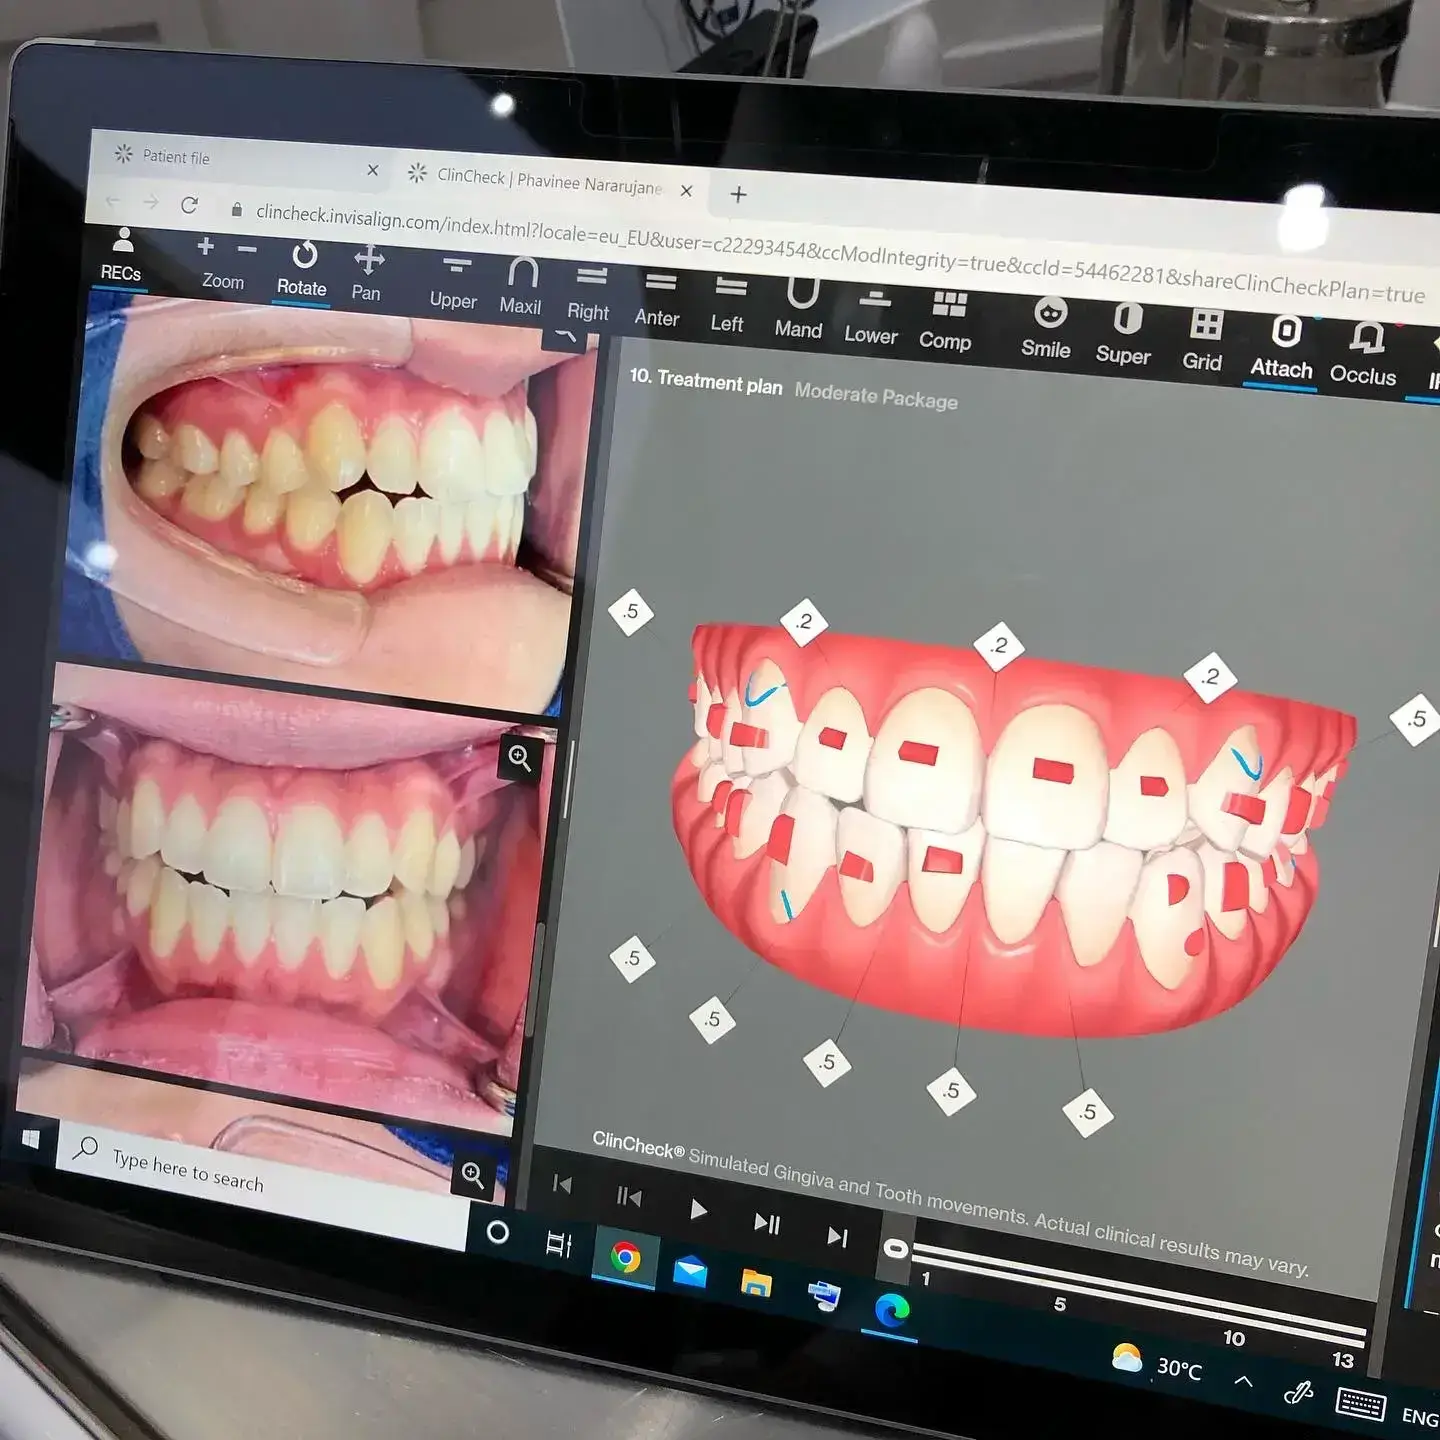Show hidden system tray icons
The width and height of the screenshot is (1440, 1440).
(x=1243, y=1381)
